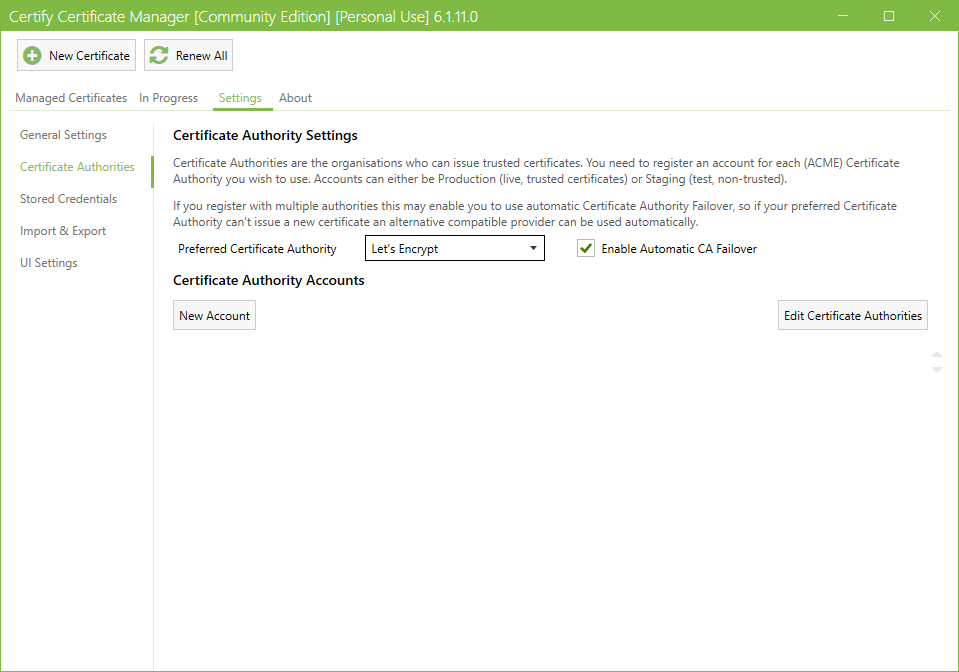Minimize the Certify Certificate Manager window
Viewport: 959px width, 672px height.
pyautogui.click(x=843, y=16)
